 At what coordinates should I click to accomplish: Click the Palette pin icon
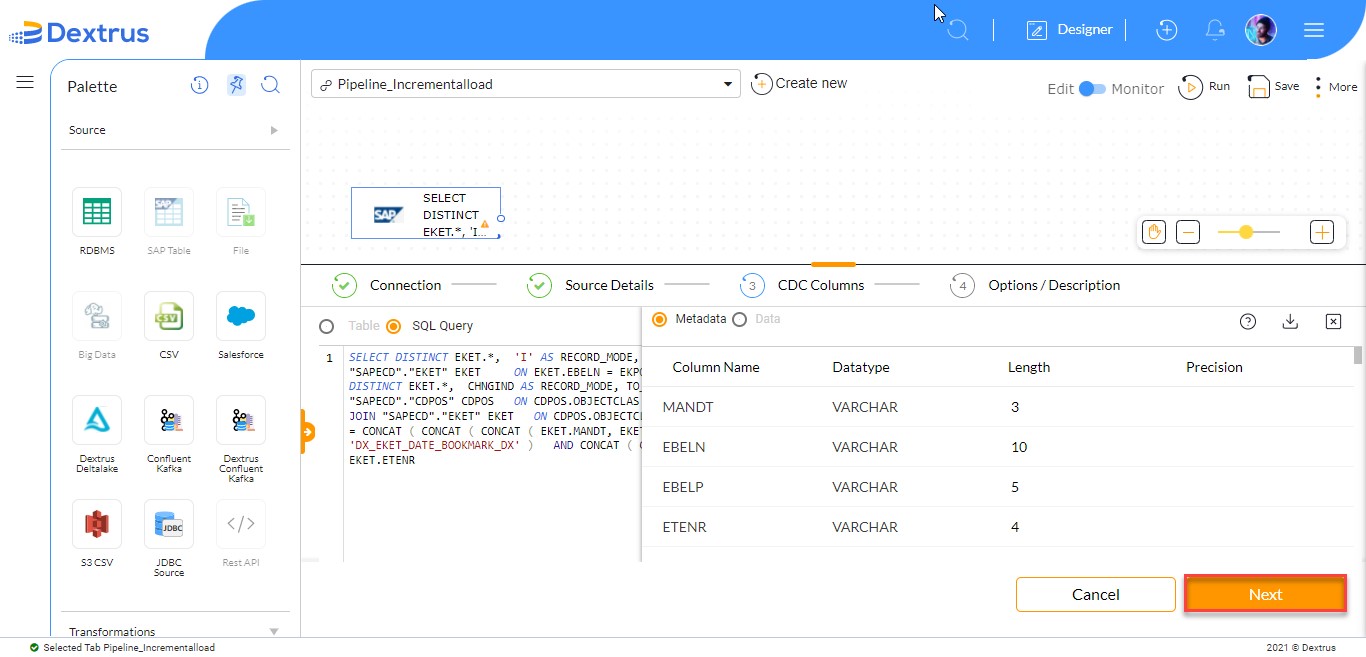point(235,85)
